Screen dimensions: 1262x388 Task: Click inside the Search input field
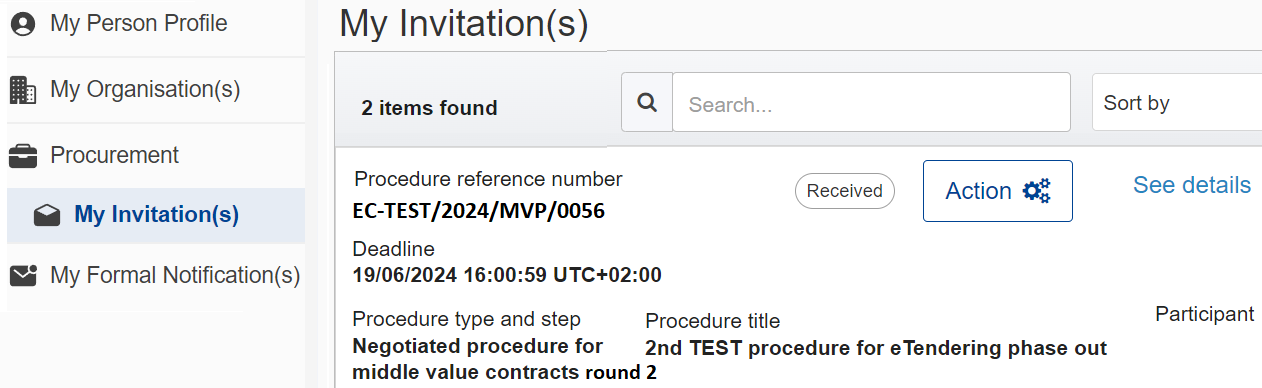click(871, 102)
